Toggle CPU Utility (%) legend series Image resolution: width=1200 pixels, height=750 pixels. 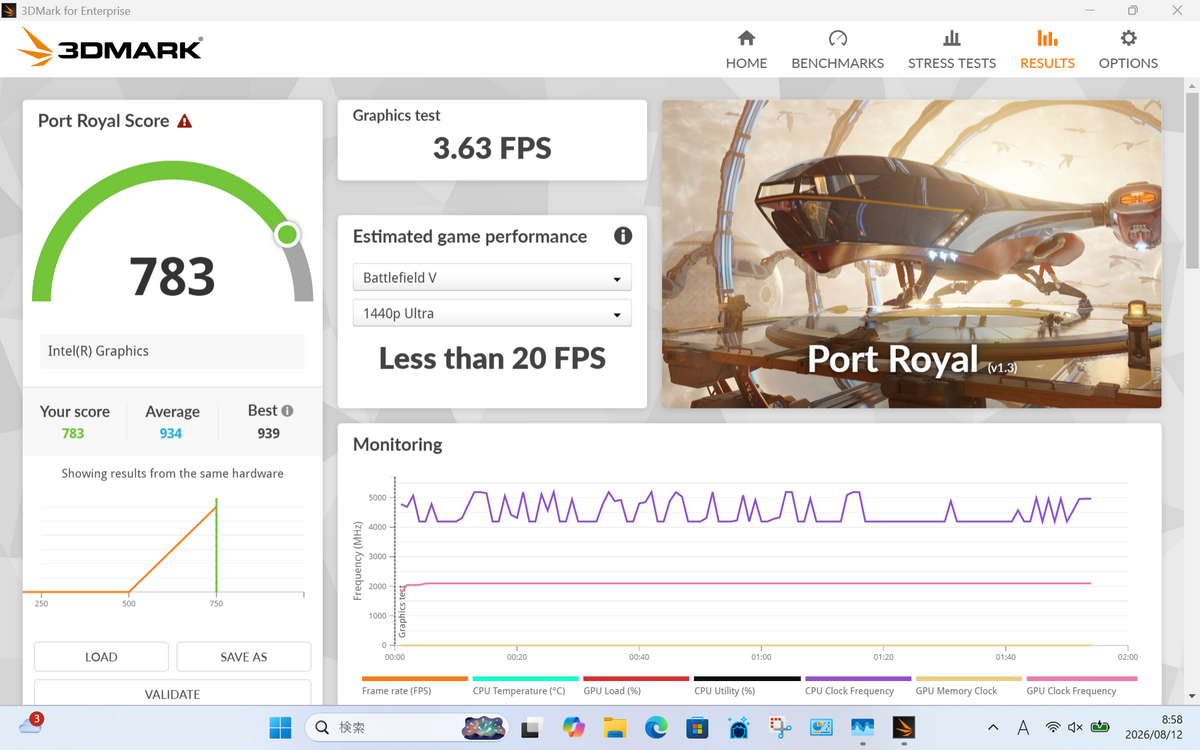[x=747, y=686]
